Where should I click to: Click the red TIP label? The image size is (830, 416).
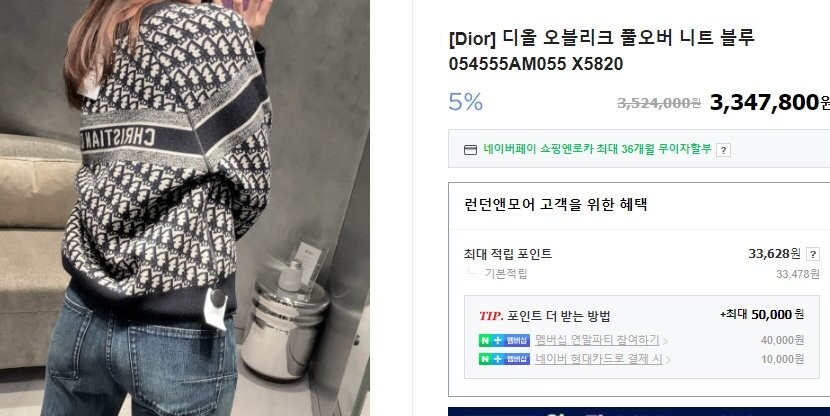coord(491,316)
